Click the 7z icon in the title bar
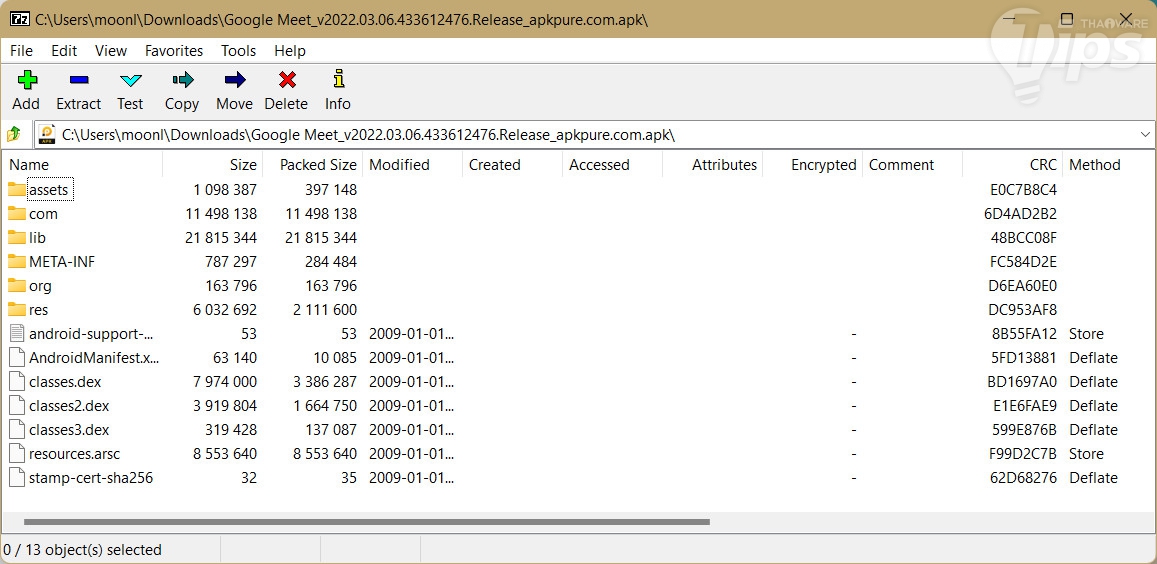This screenshot has width=1157, height=564. (20, 19)
